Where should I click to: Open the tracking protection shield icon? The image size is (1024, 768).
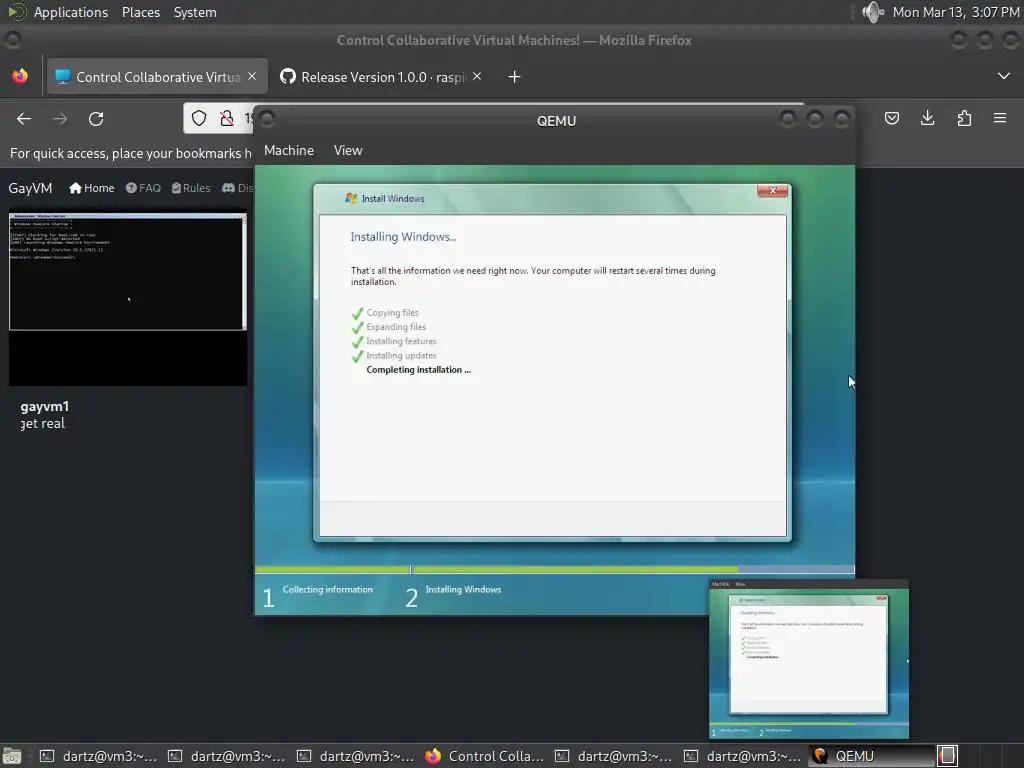coord(199,118)
